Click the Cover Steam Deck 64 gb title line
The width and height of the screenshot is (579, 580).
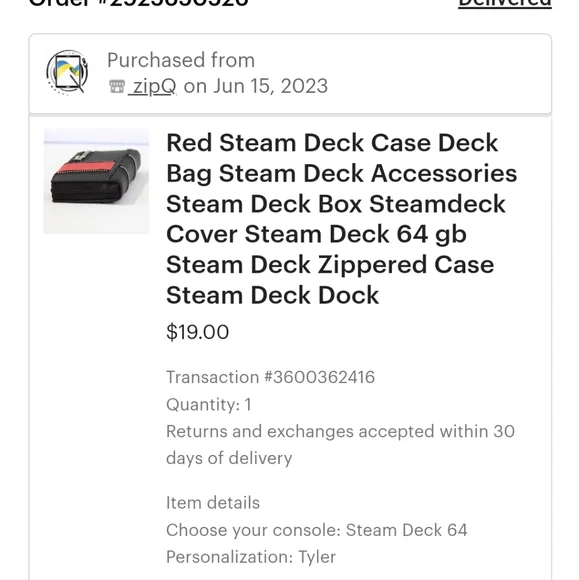pyautogui.click(x=316, y=235)
